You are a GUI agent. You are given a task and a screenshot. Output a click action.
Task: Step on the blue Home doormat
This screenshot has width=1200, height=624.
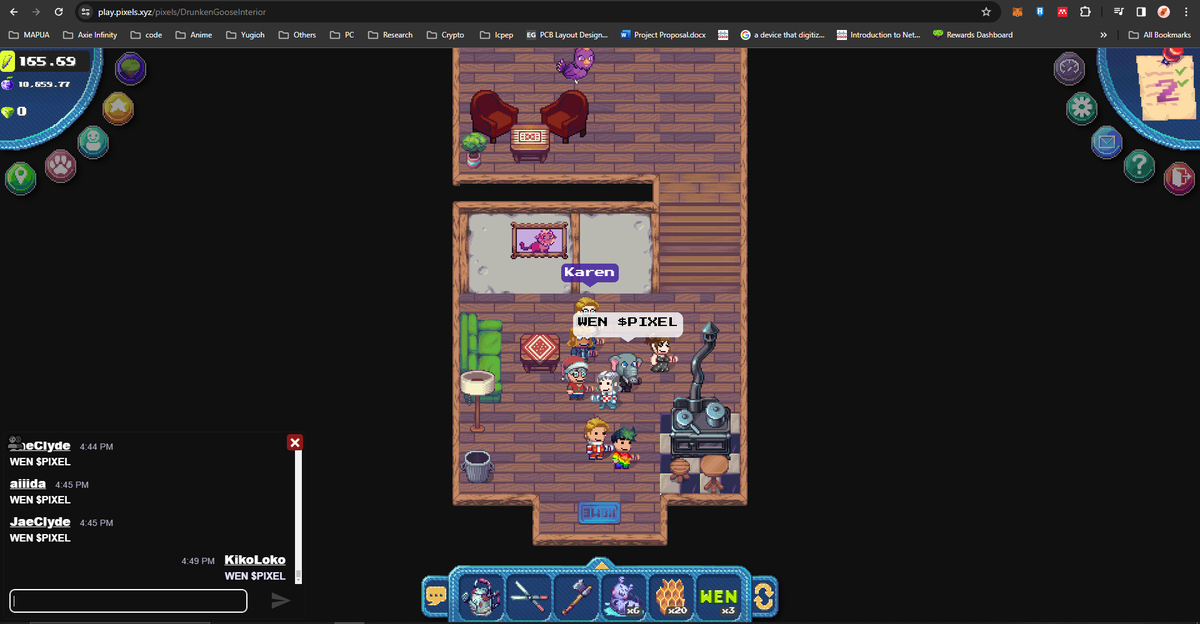coord(599,513)
